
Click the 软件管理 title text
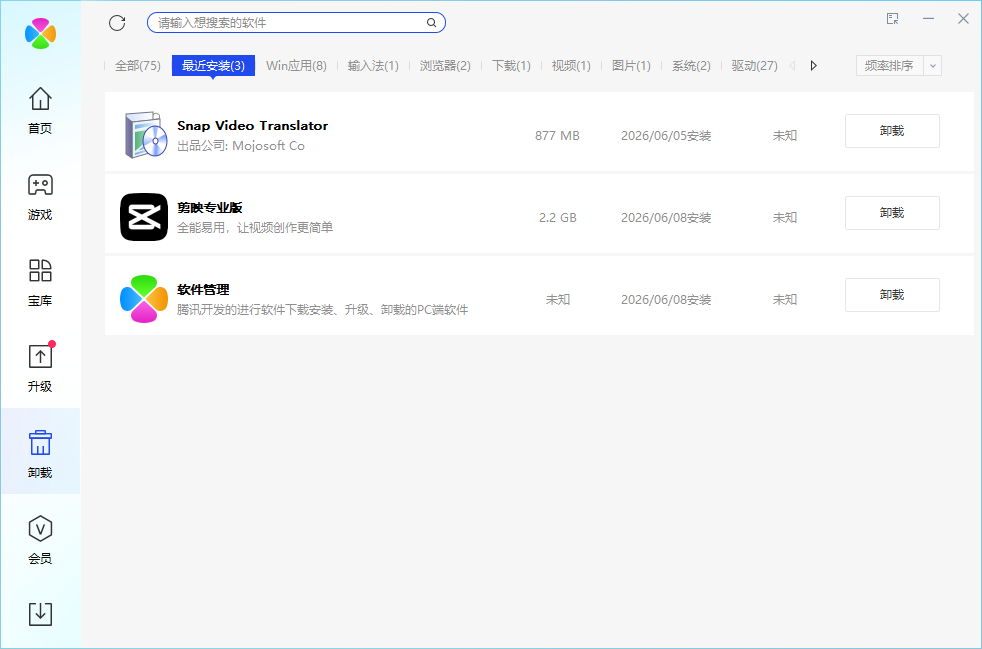[203, 289]
